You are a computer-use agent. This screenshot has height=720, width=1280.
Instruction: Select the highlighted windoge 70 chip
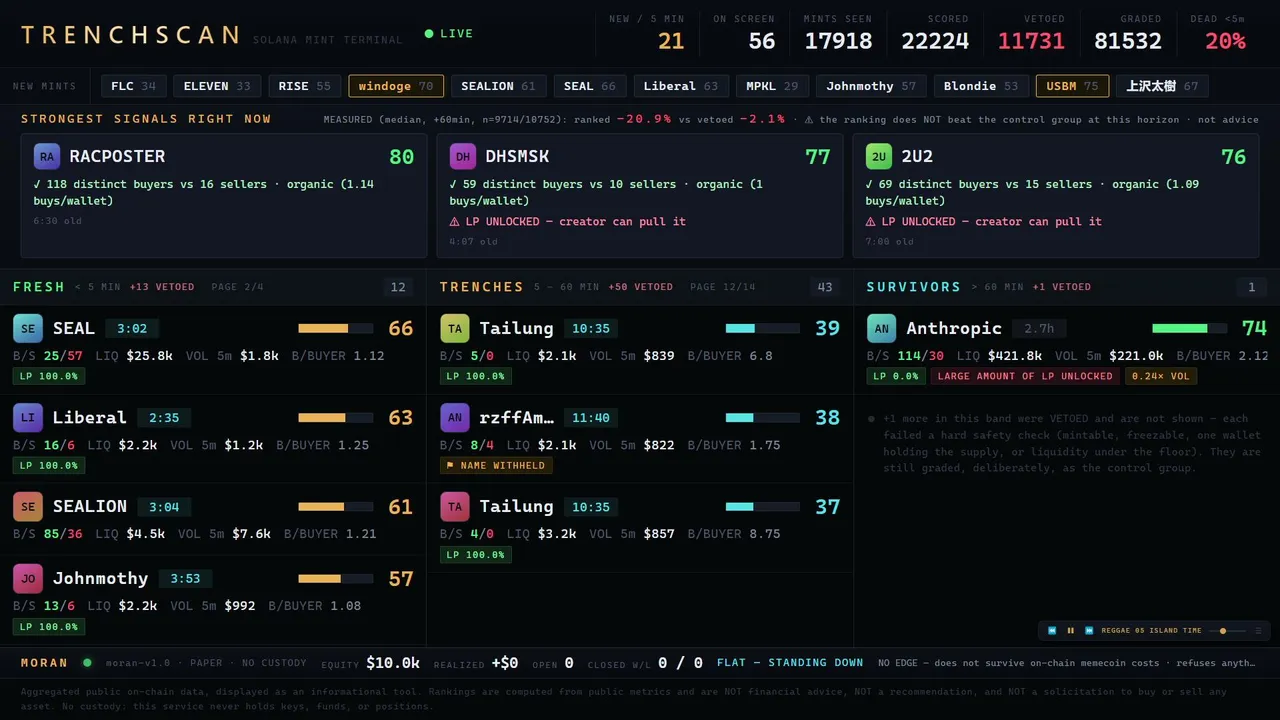click(396, 86)
